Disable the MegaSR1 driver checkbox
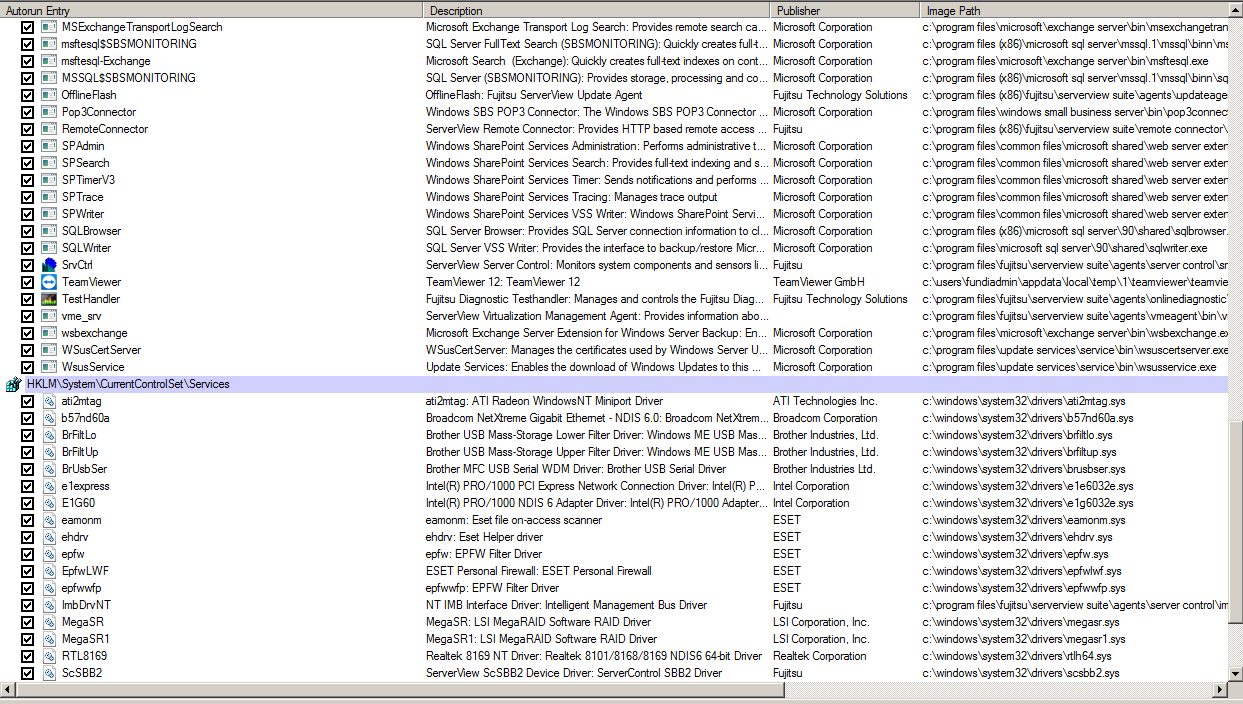The image size is (1243, 704). [x=28, y=639]
